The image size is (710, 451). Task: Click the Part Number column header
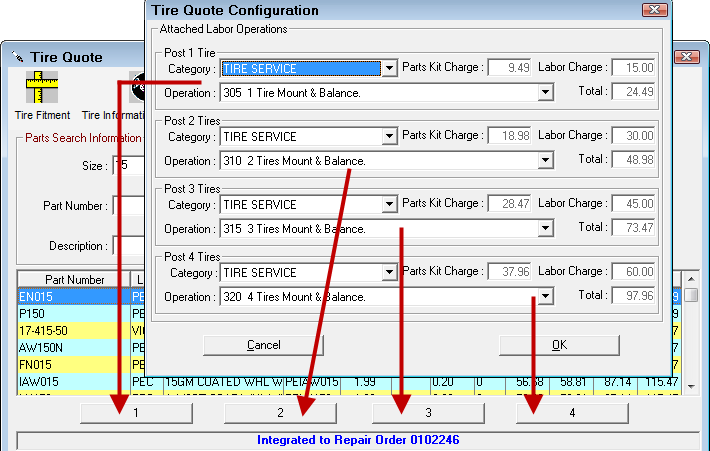74,280
